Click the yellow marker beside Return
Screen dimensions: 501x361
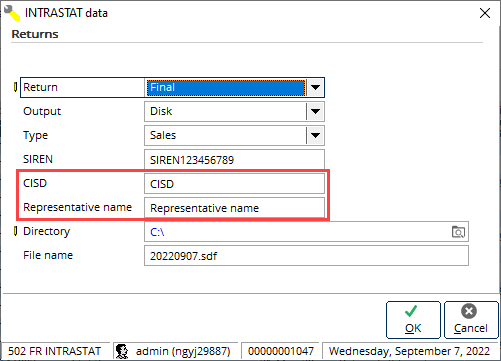tap(15, 87)
